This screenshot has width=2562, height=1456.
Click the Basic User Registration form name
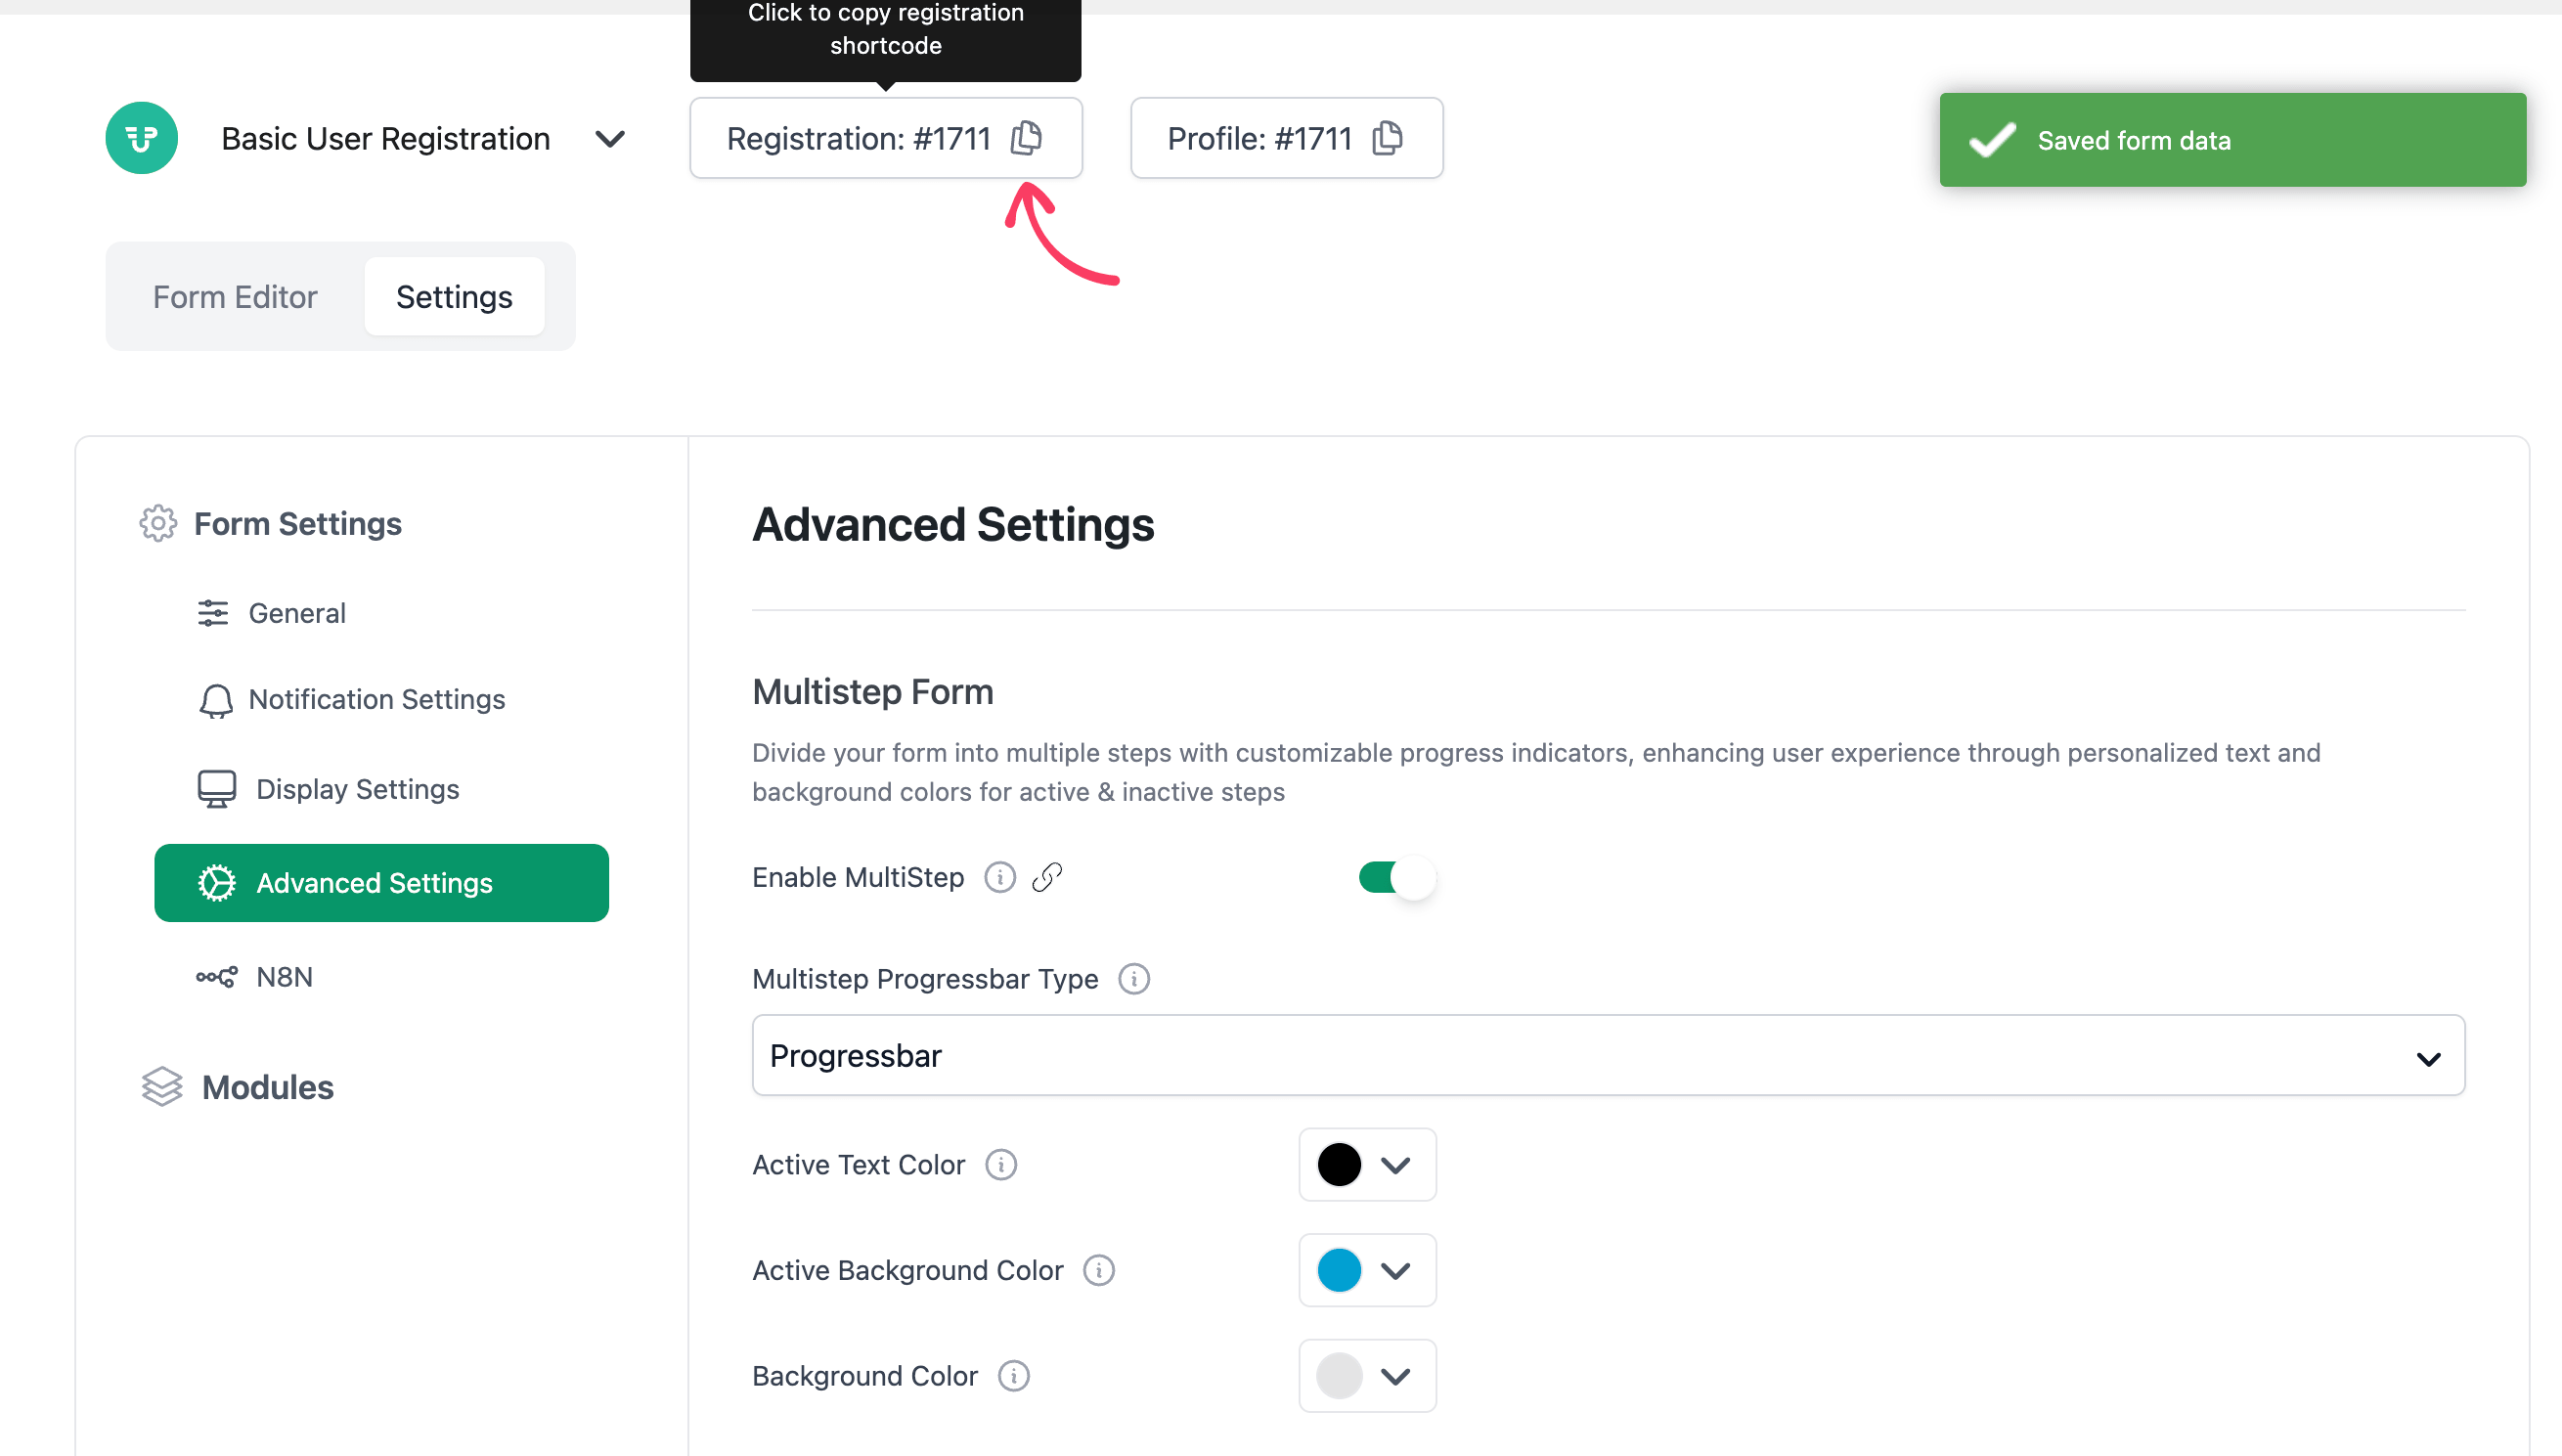click(x=385, y=138)
